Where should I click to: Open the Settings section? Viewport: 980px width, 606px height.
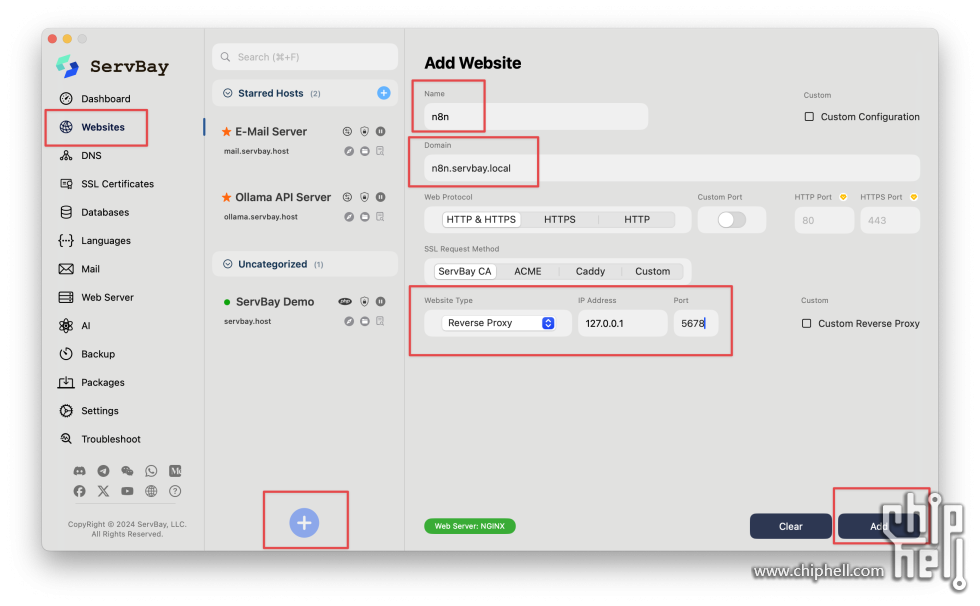[x=89, y=410]
